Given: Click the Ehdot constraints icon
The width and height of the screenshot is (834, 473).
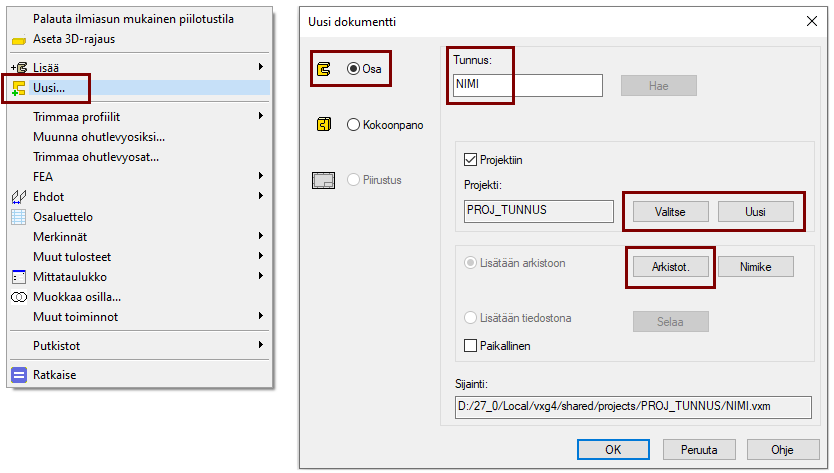Looking at the screenshot, I should [x=19, y=197].
